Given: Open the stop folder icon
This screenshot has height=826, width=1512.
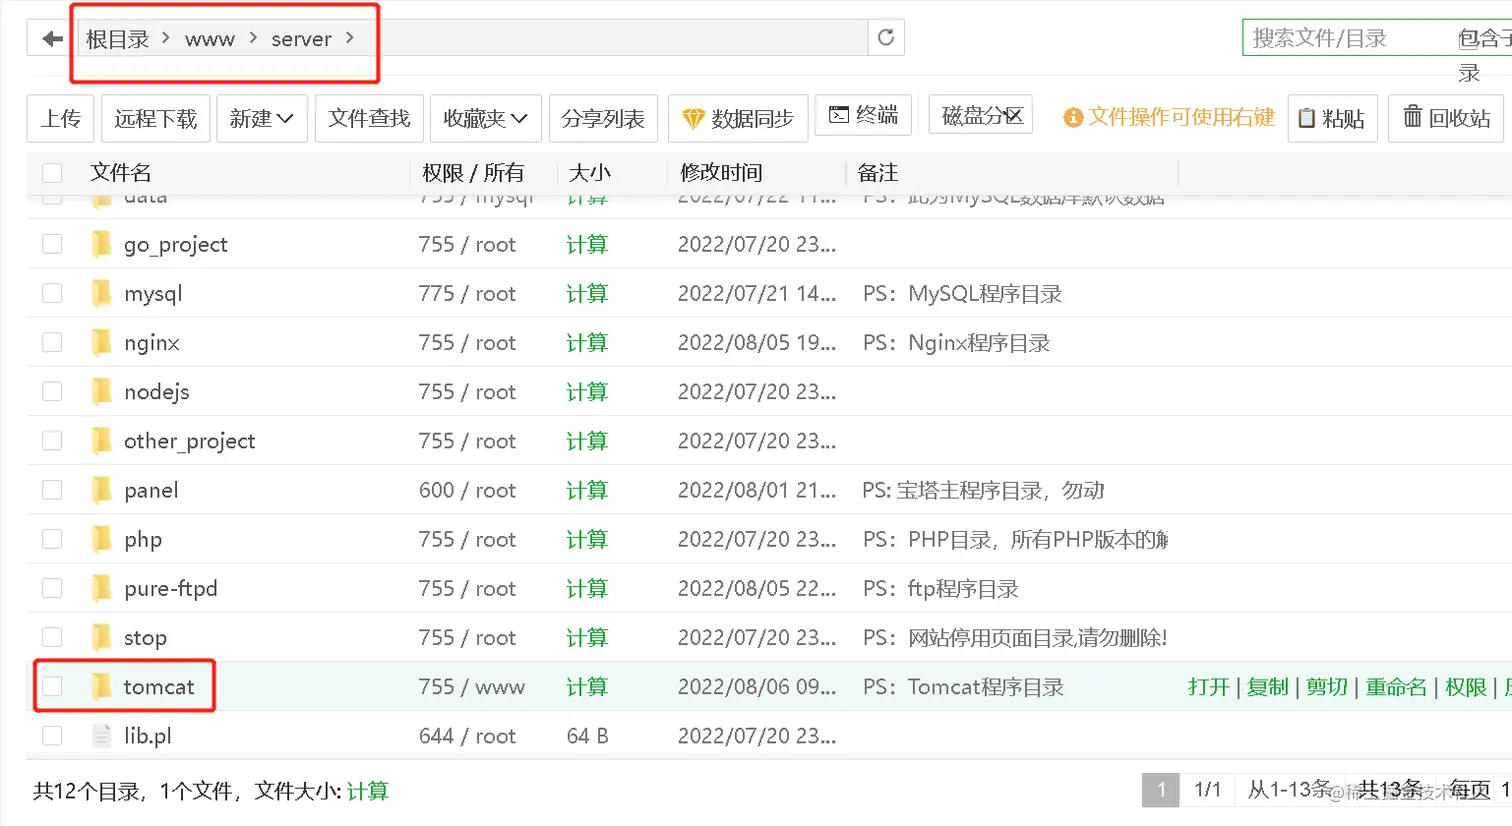Looking at the screenshot, I should 102,637.
